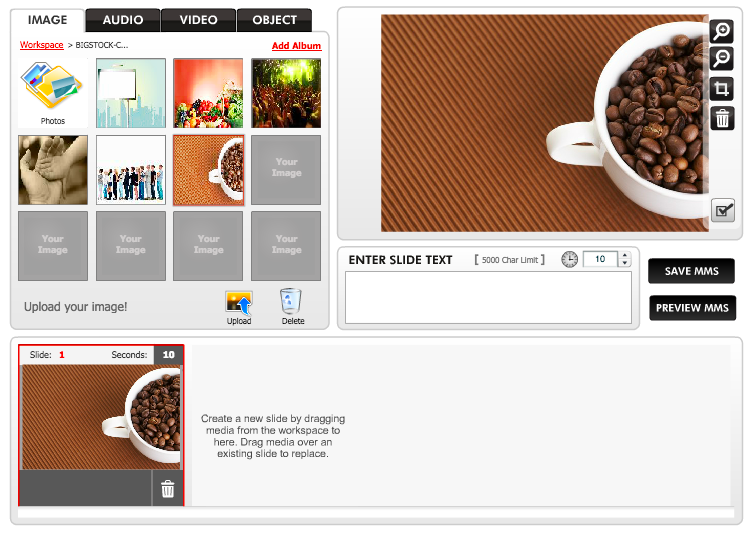Select the sepia hands thumbnail
The width and height of the screenshot is (752, 533).
53,170
